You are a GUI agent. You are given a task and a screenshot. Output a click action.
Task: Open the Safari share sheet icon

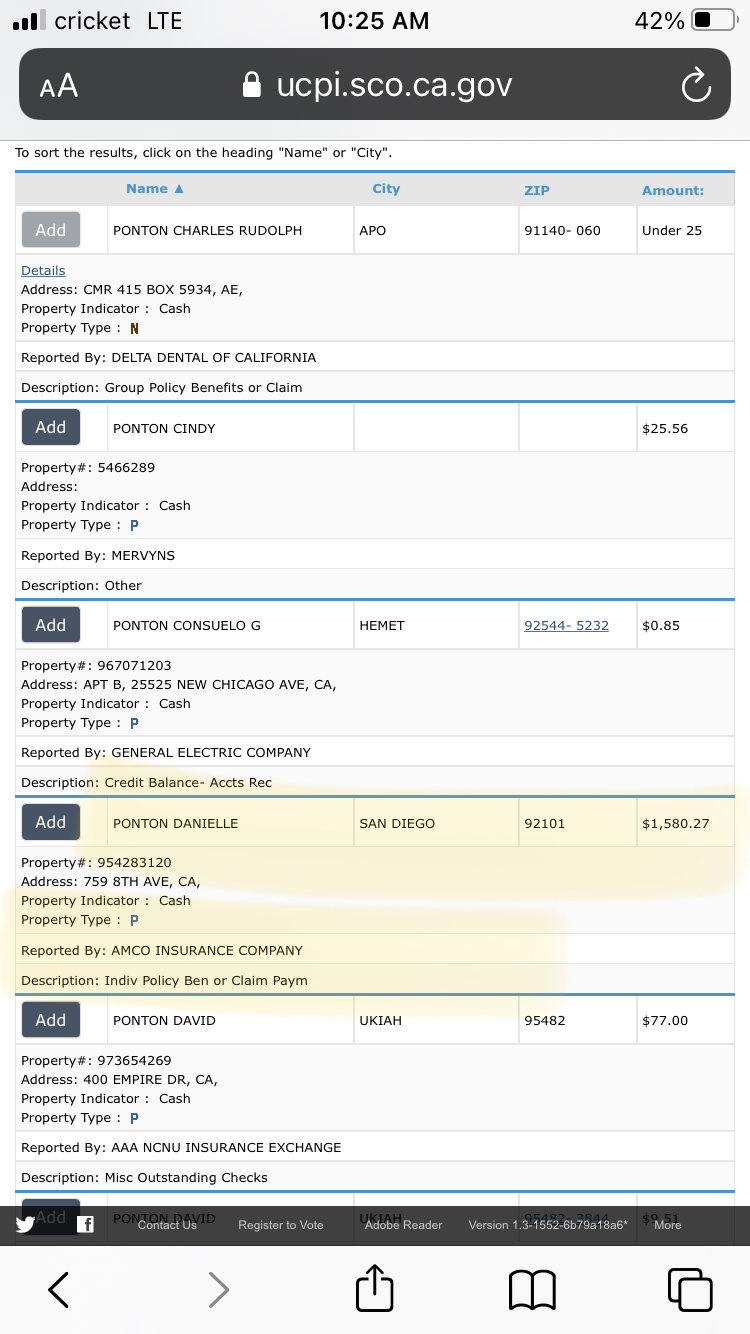click(375, 1287)
